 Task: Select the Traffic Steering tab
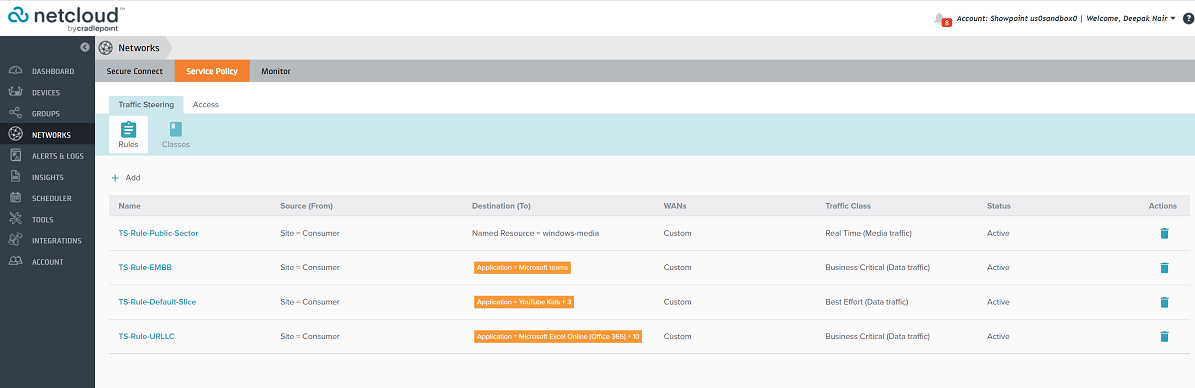(146, 104)
